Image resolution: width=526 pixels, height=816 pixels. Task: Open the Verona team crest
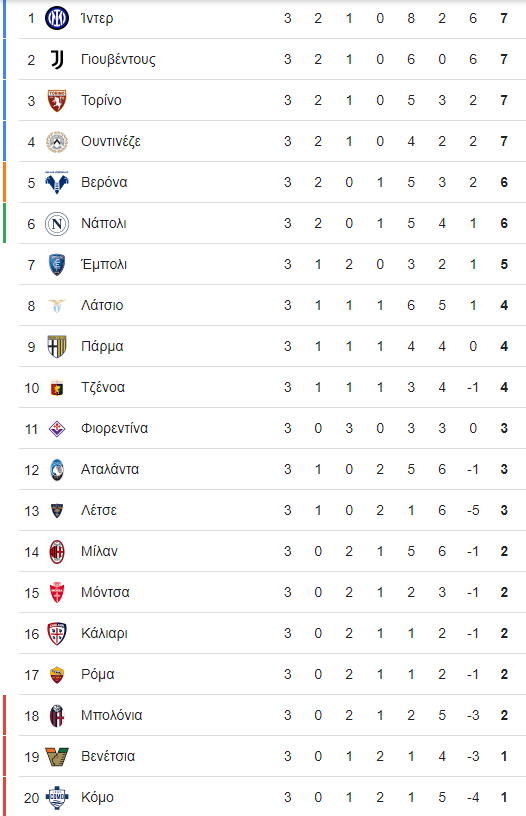pyautogui.click(x=57, y=183)
